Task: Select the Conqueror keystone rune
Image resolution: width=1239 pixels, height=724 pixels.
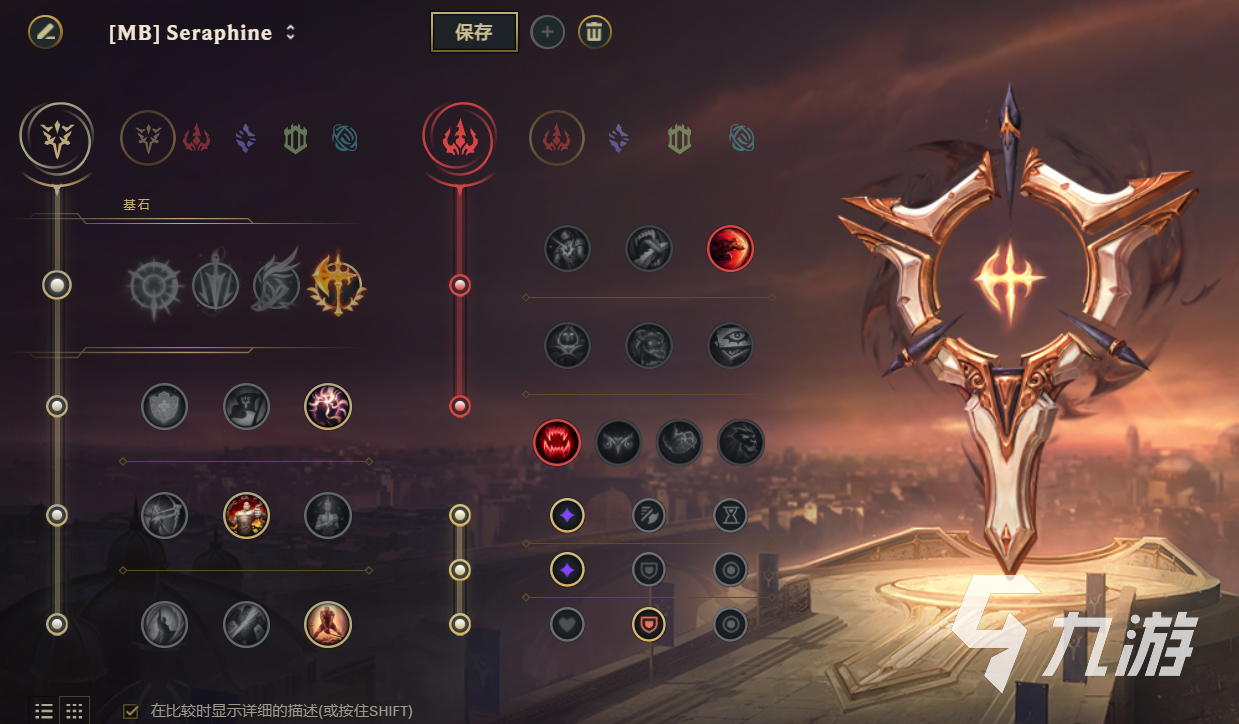Action: (x=336, y=284)
